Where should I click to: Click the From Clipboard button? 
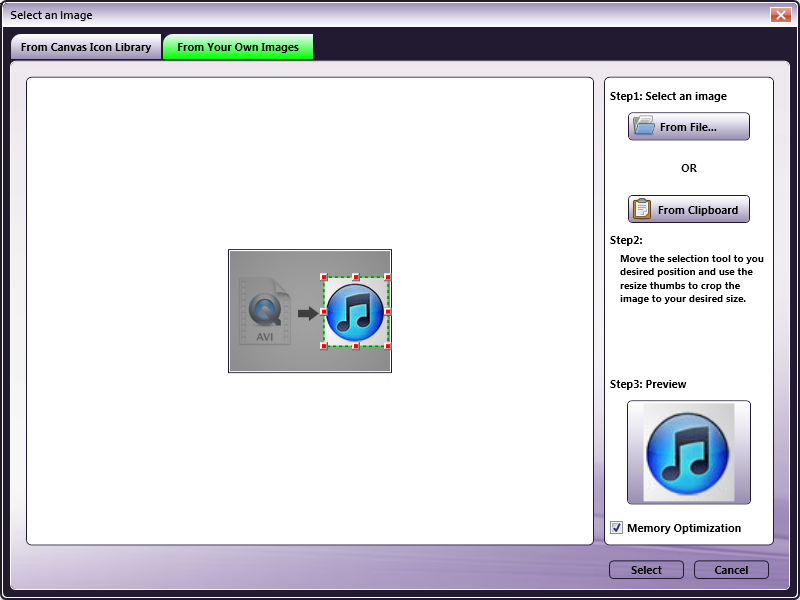(x=688, y=209)
